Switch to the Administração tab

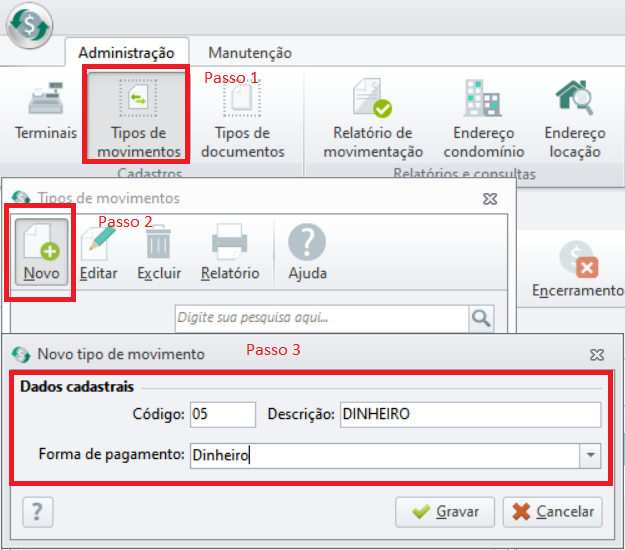click(x=126, y=53)
